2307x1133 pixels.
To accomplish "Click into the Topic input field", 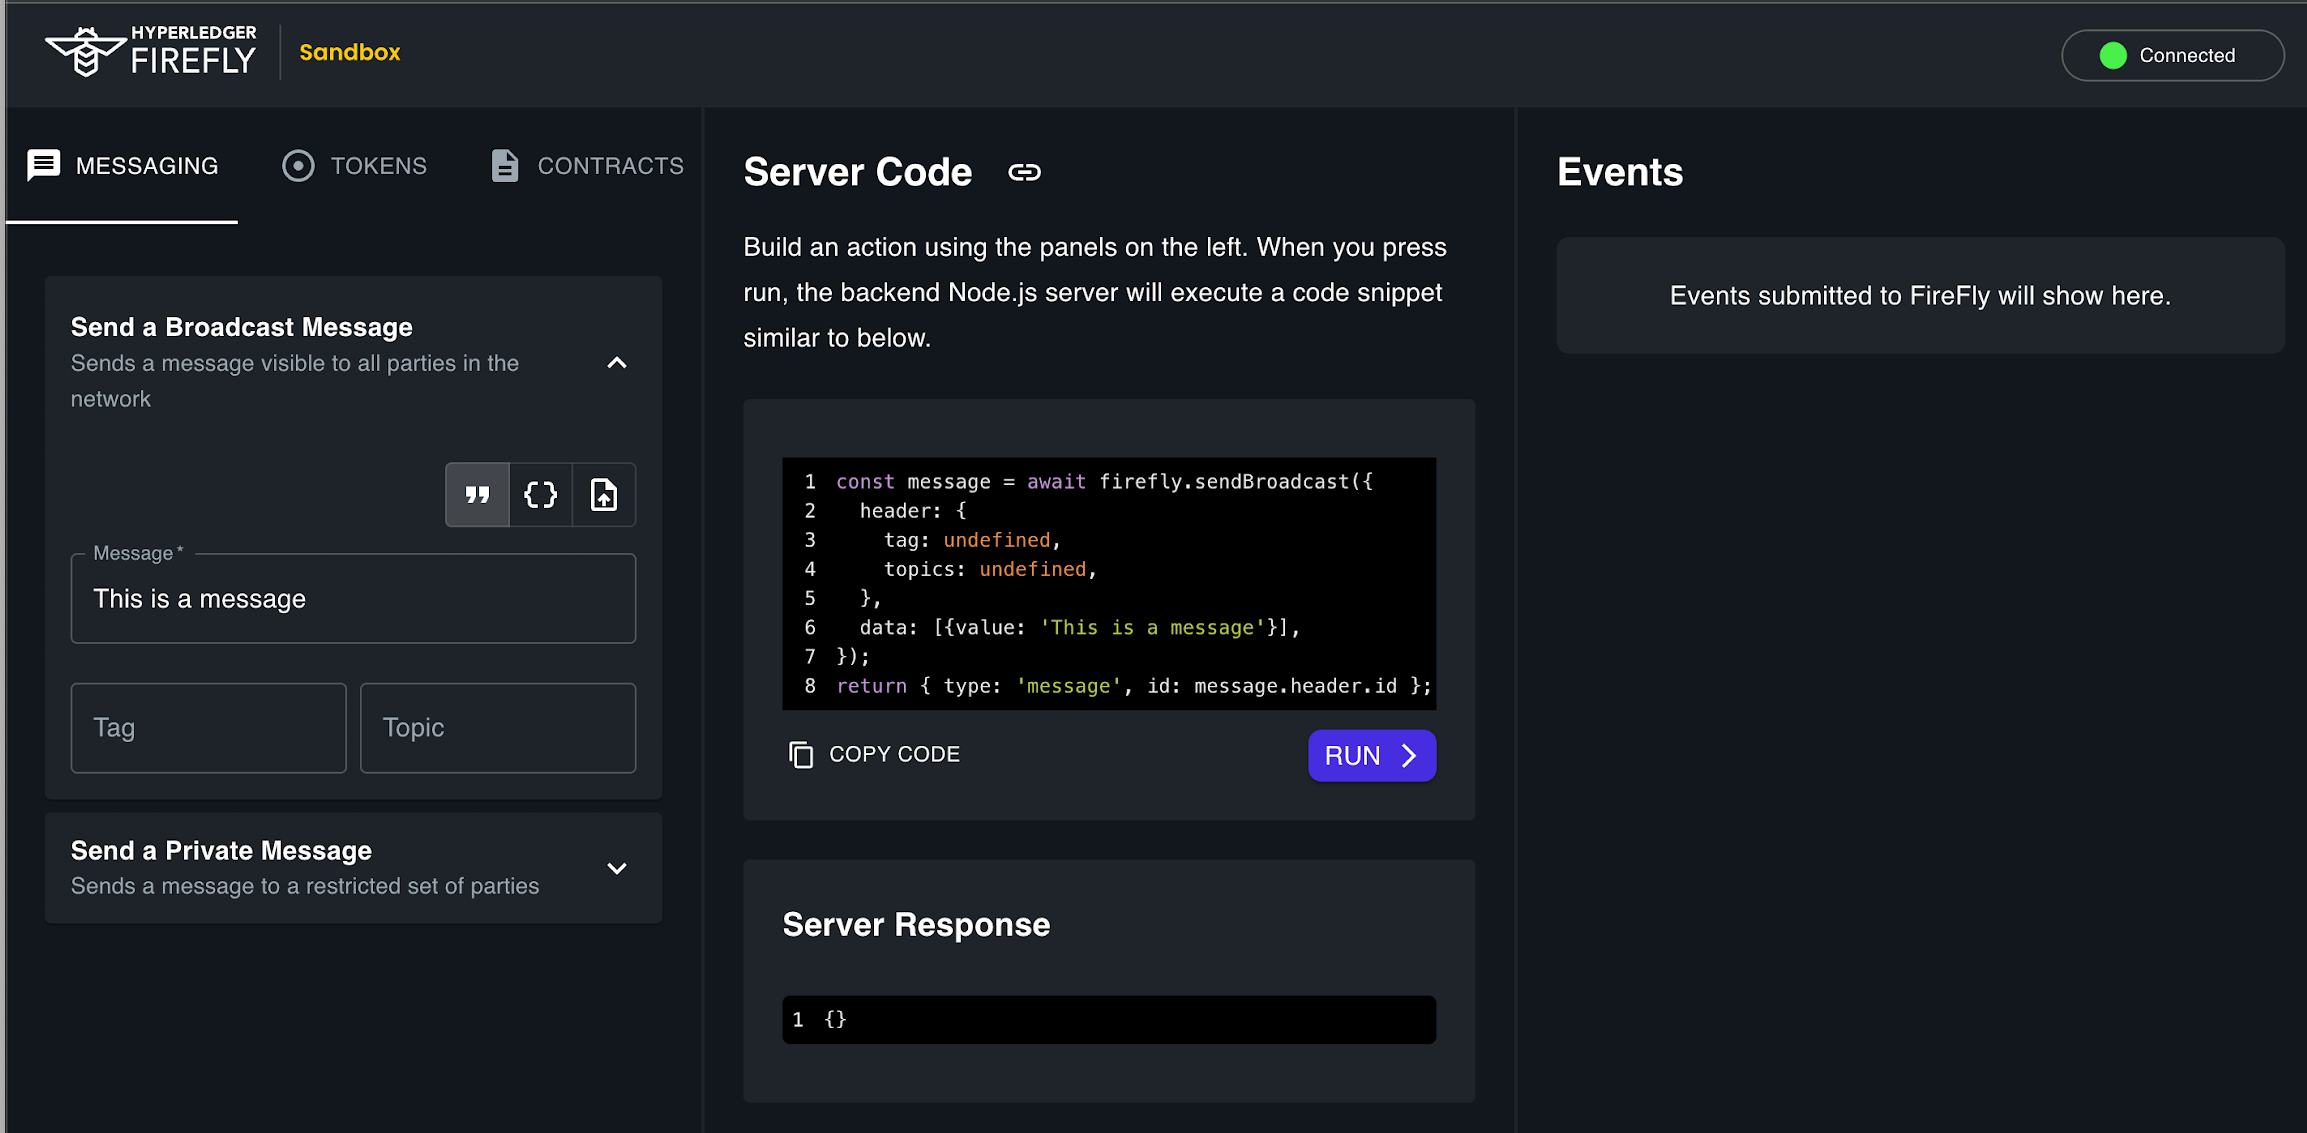I will [x=497, y=728].
